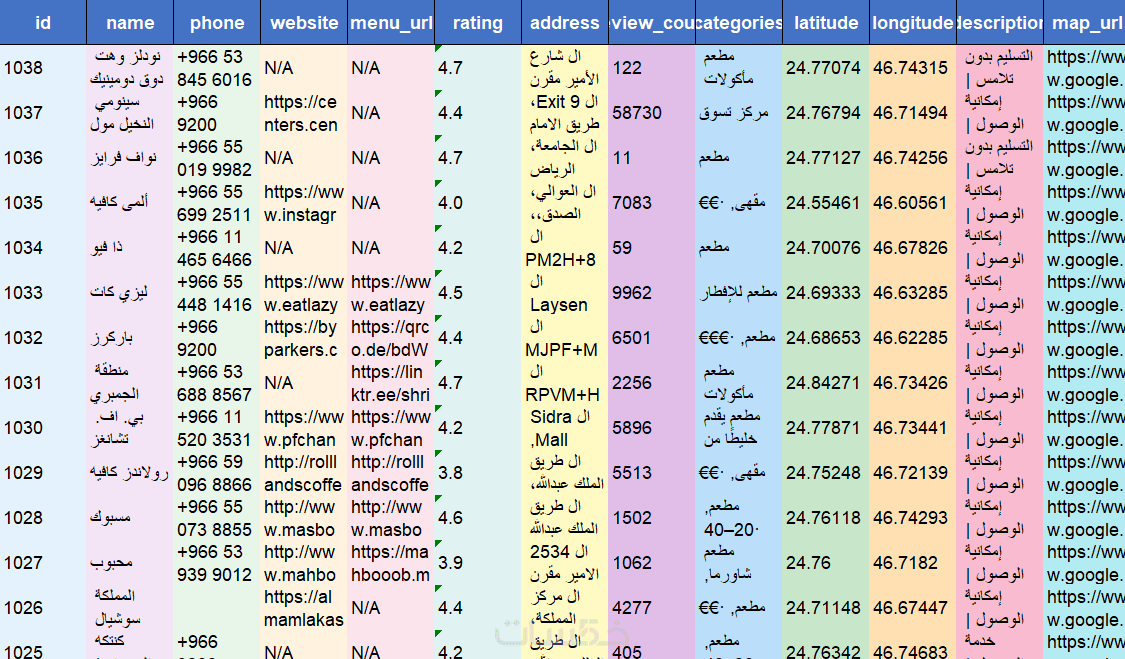Select longitude cell 46.7182

913,563
